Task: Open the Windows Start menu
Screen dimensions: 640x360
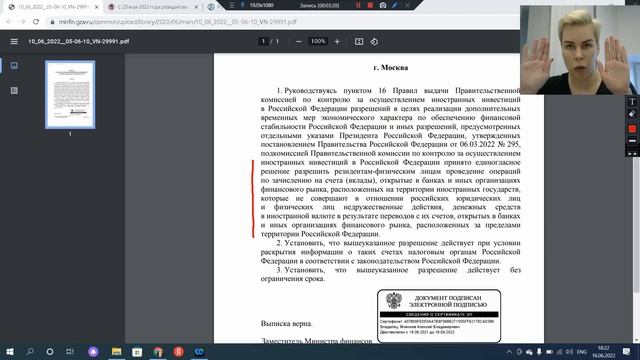Action: [x=10, y=351]
